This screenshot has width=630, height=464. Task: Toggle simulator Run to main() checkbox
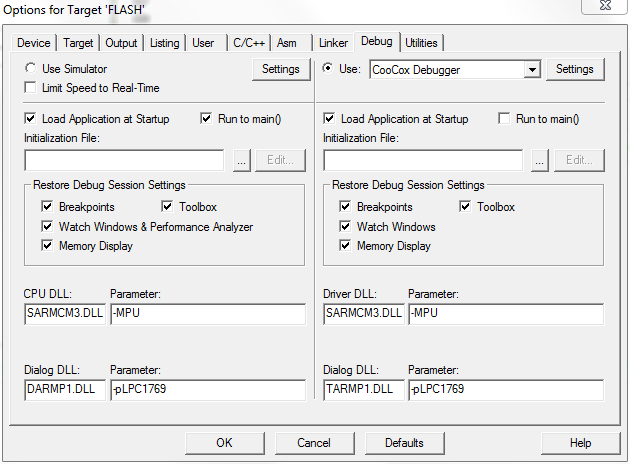206,119
